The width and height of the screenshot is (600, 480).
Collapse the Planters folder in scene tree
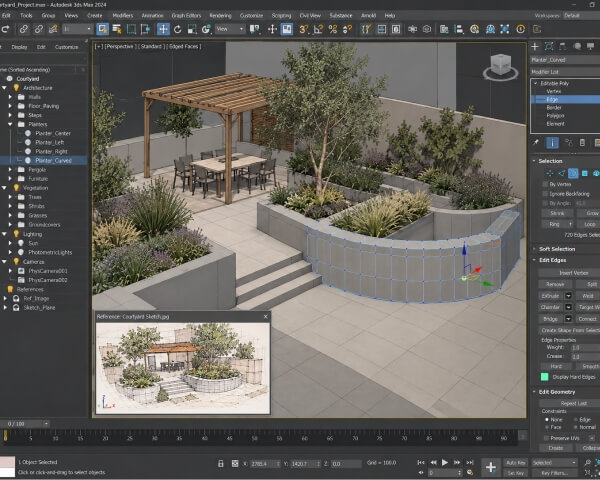tap(10, 124)
